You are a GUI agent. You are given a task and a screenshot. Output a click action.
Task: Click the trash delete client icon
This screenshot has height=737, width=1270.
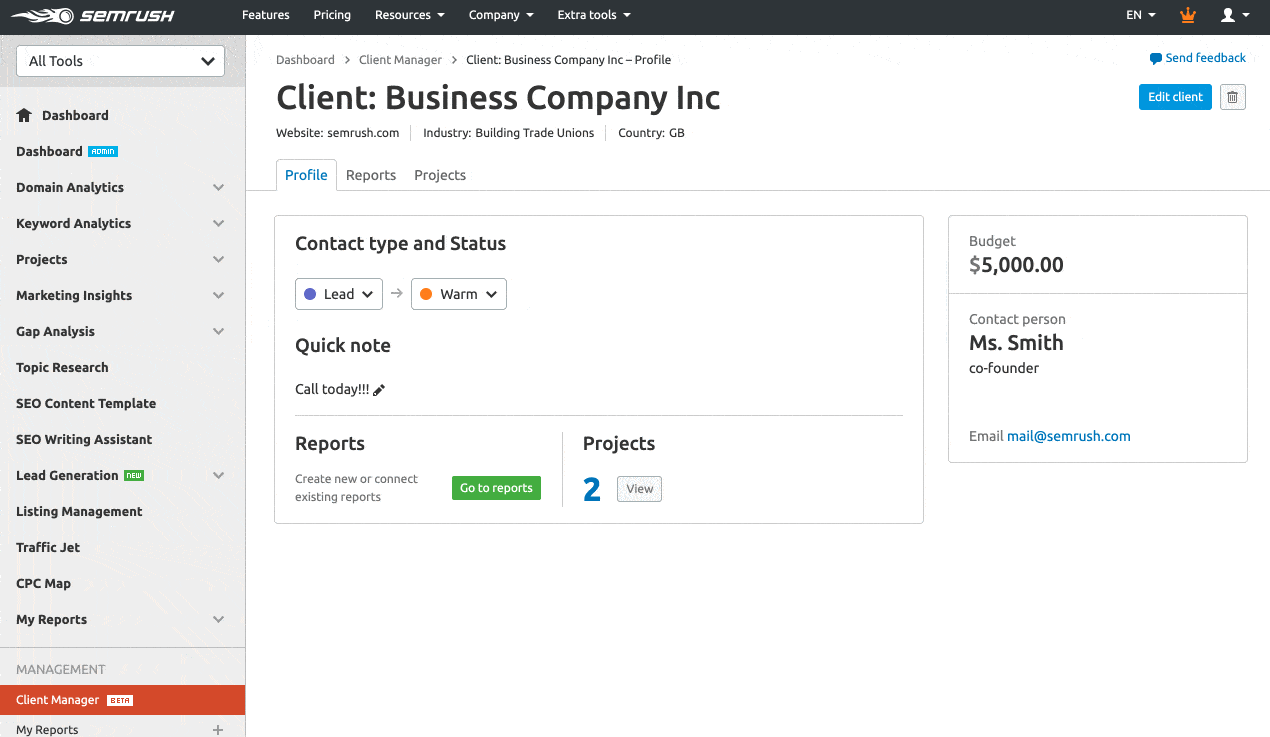pyautogui.click(x=1232, y=97)
